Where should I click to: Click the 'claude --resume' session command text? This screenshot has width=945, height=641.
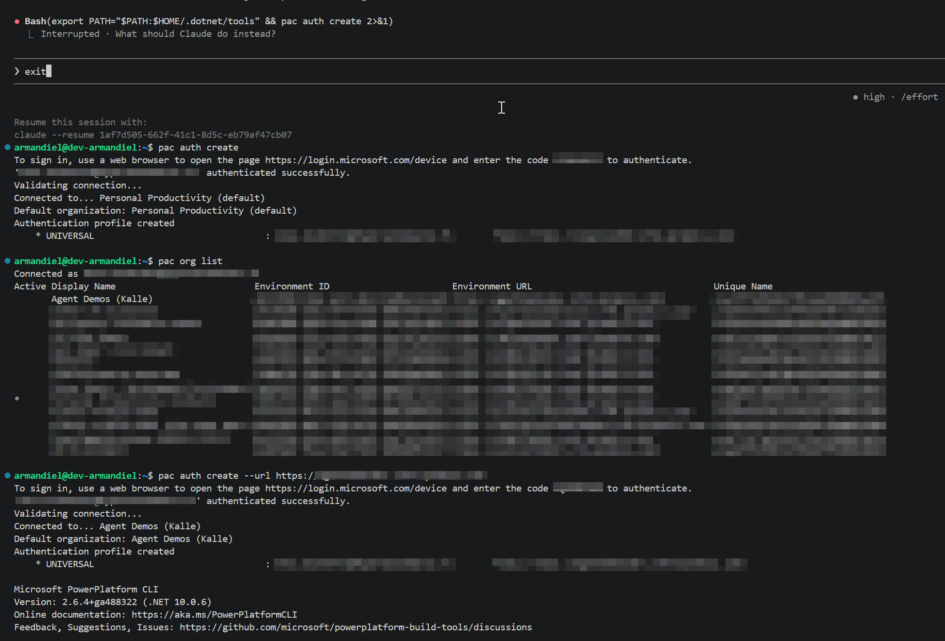pyautogui.click(x=153, y=135)
